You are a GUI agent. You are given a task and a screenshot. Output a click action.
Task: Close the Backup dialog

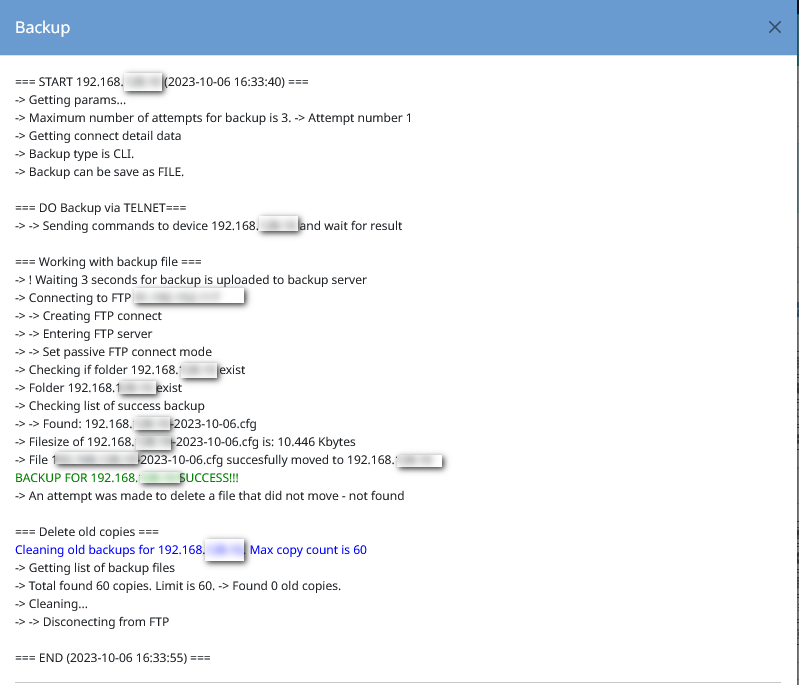775,27
